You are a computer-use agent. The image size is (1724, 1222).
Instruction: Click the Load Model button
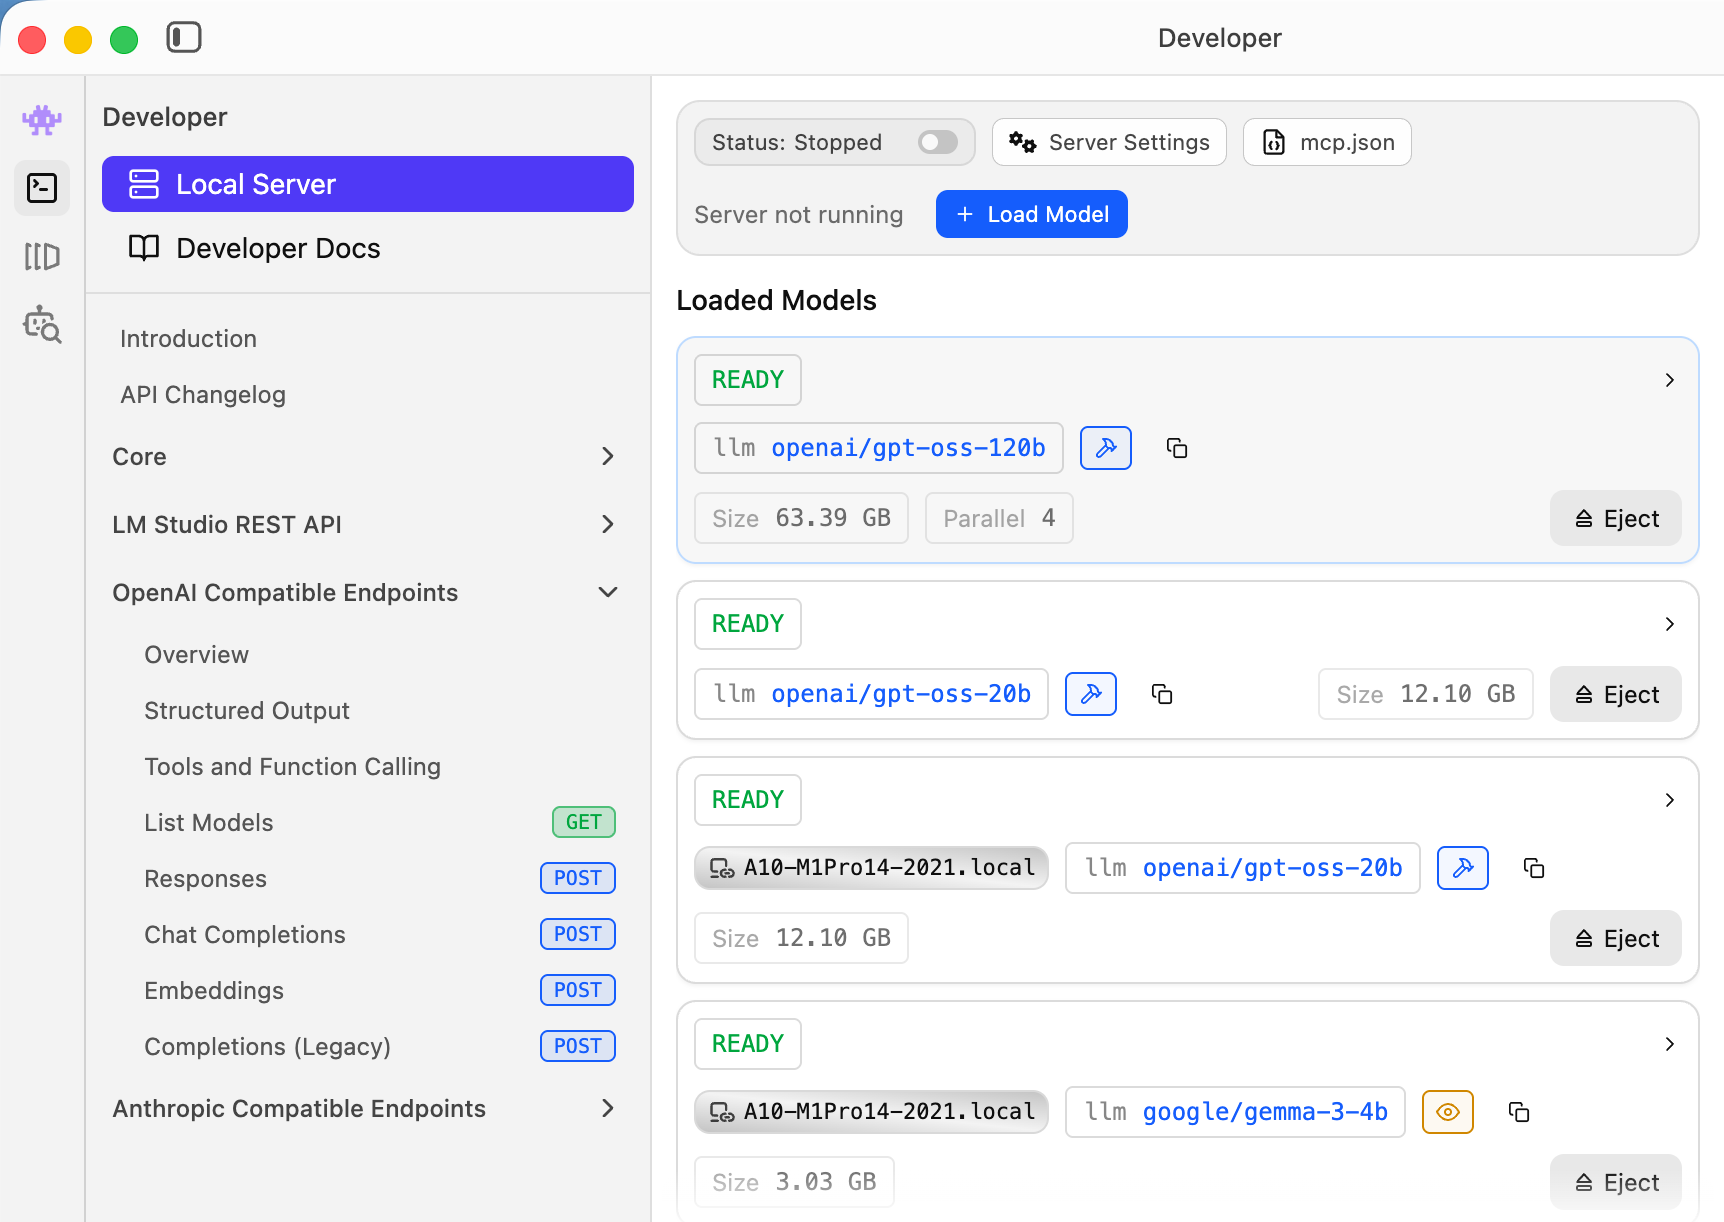1031,214
